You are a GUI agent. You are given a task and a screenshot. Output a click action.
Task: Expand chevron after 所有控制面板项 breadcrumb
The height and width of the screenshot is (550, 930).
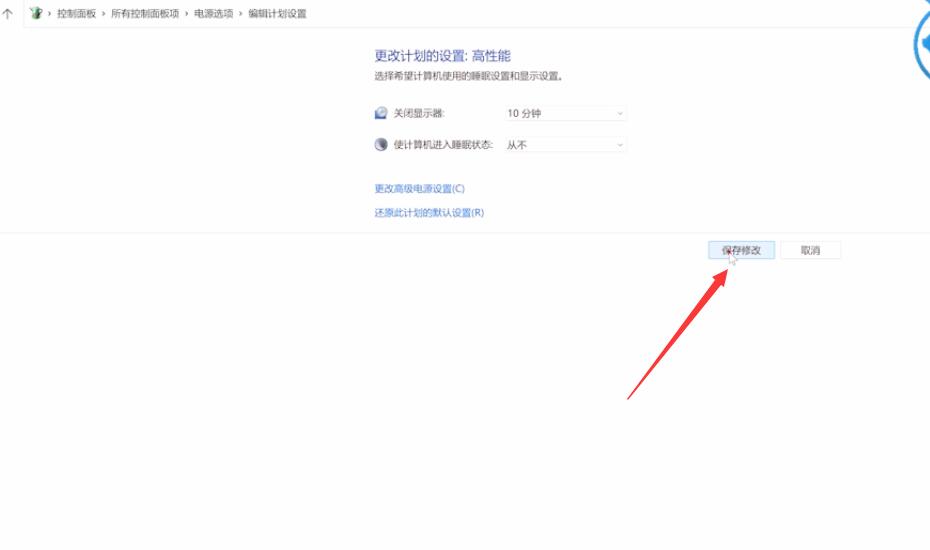186,14
